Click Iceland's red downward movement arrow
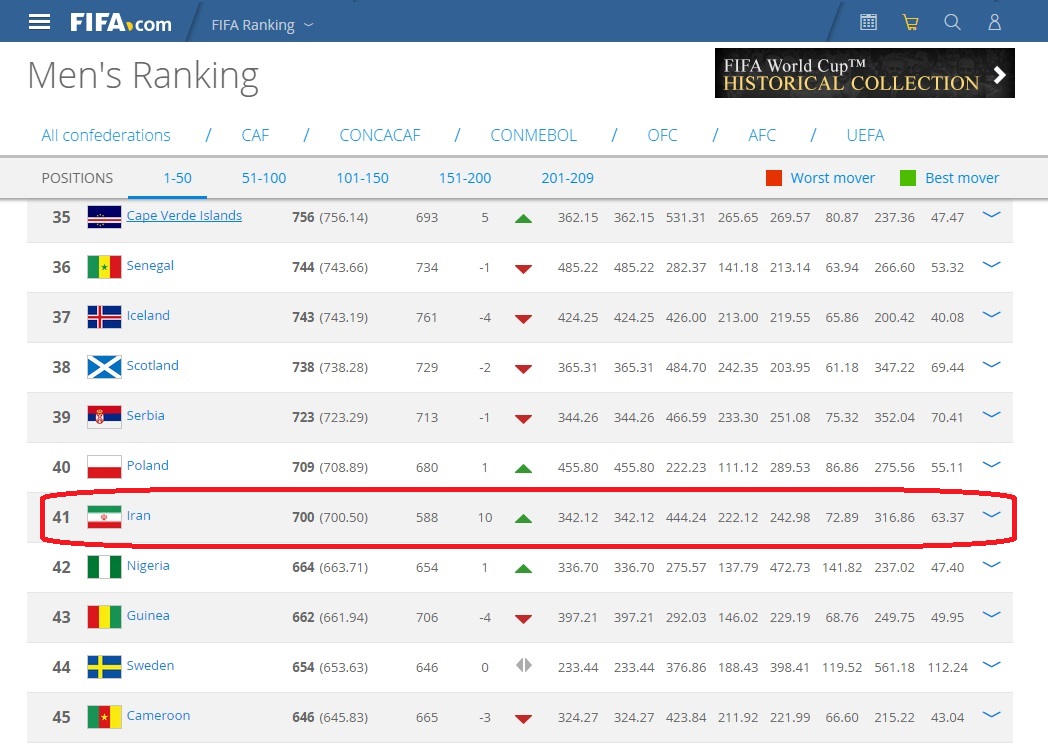1048x744 pixels. tap(523, 317)
